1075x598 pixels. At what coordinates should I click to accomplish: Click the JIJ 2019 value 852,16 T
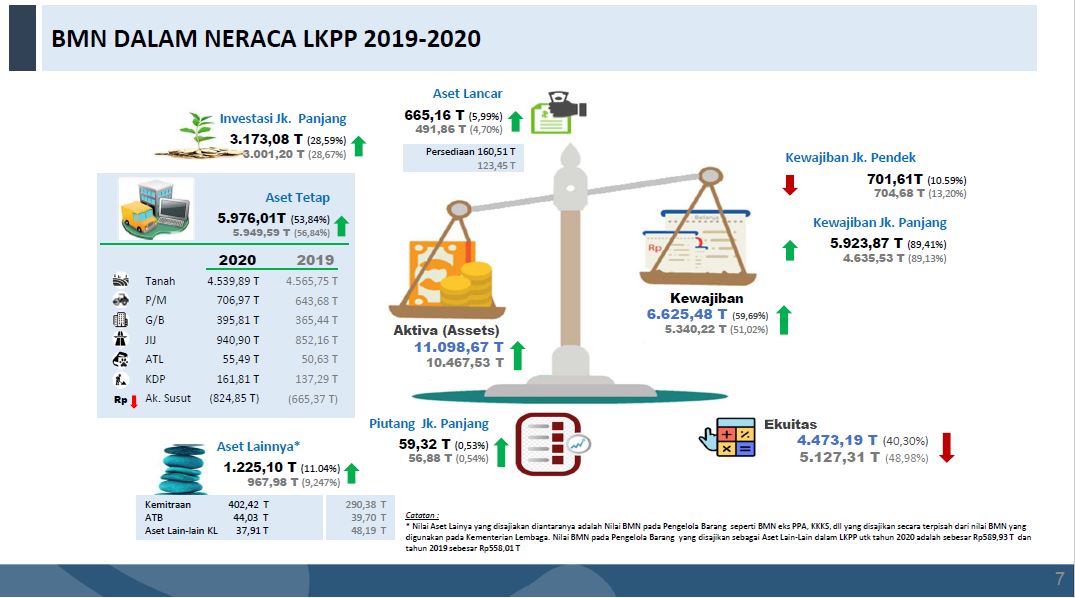316,340
